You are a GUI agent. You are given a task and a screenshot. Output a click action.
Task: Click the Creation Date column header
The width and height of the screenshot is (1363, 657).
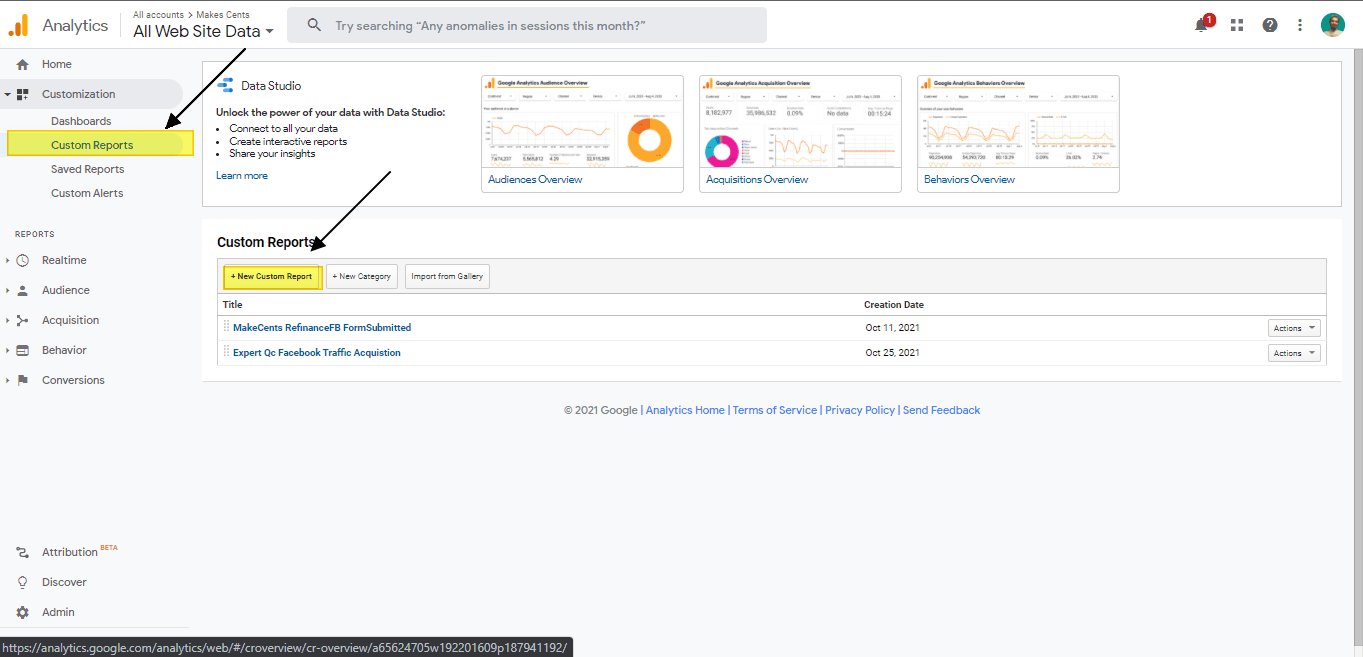pos(894,305)
